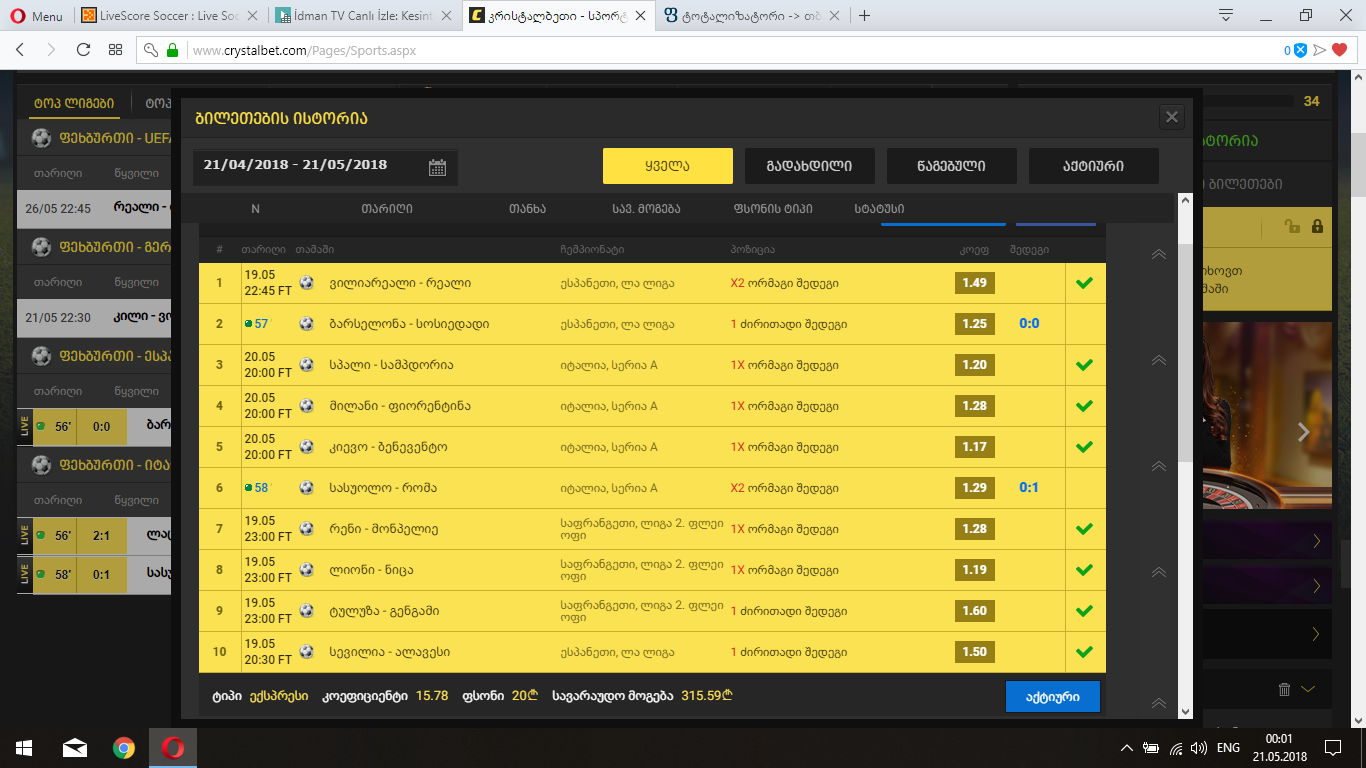1366x768 pixels.
Task: Click the 0:1 score in the სასუოლო - რომა row
Action: click(x=1029, y=488)
